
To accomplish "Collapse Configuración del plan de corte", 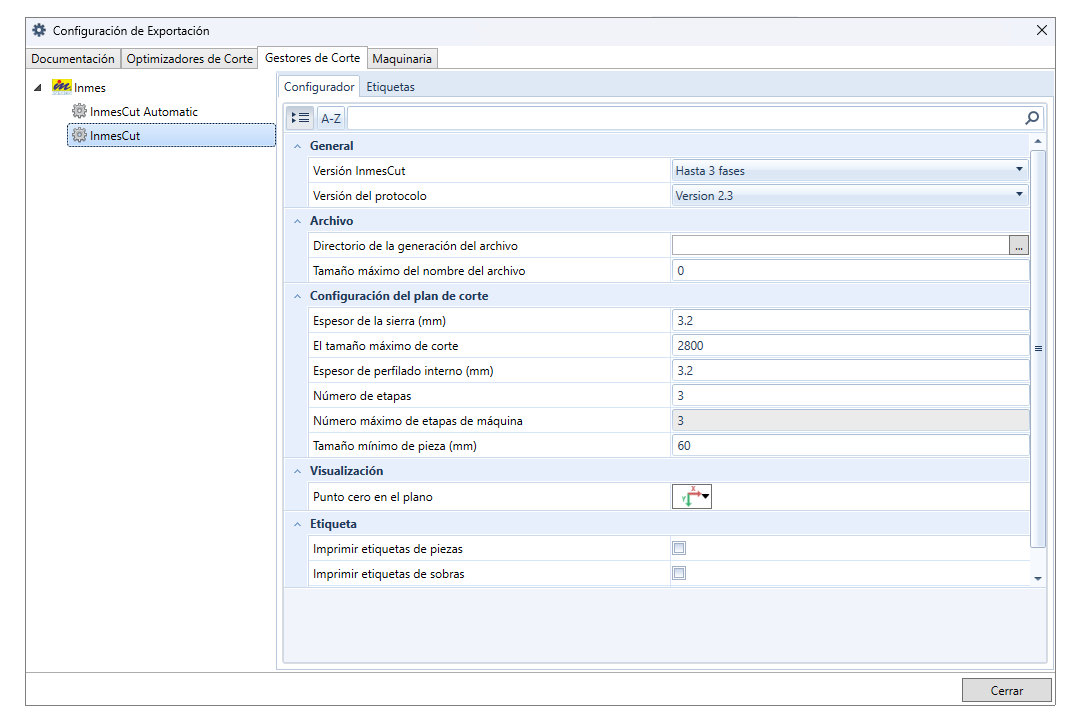I will [297, 296].
